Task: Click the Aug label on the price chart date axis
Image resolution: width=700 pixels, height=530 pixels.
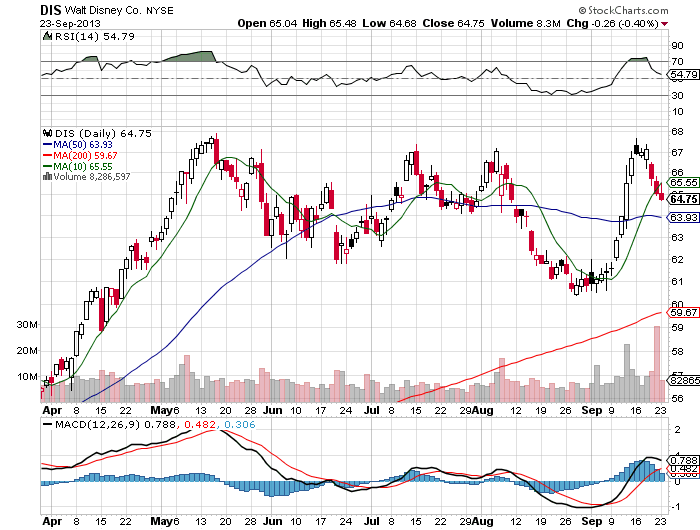Action: click(x=483, y=410)
